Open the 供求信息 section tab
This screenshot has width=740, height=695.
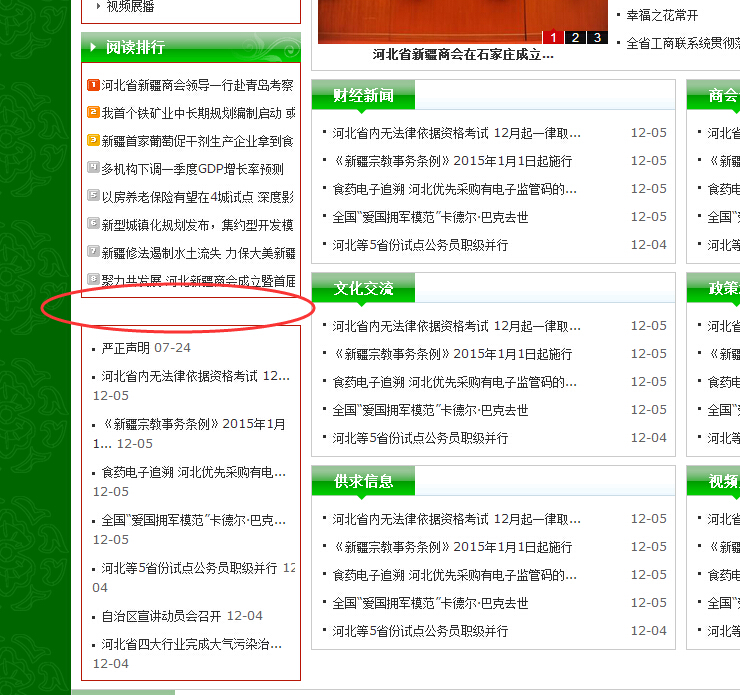point(363,482)
